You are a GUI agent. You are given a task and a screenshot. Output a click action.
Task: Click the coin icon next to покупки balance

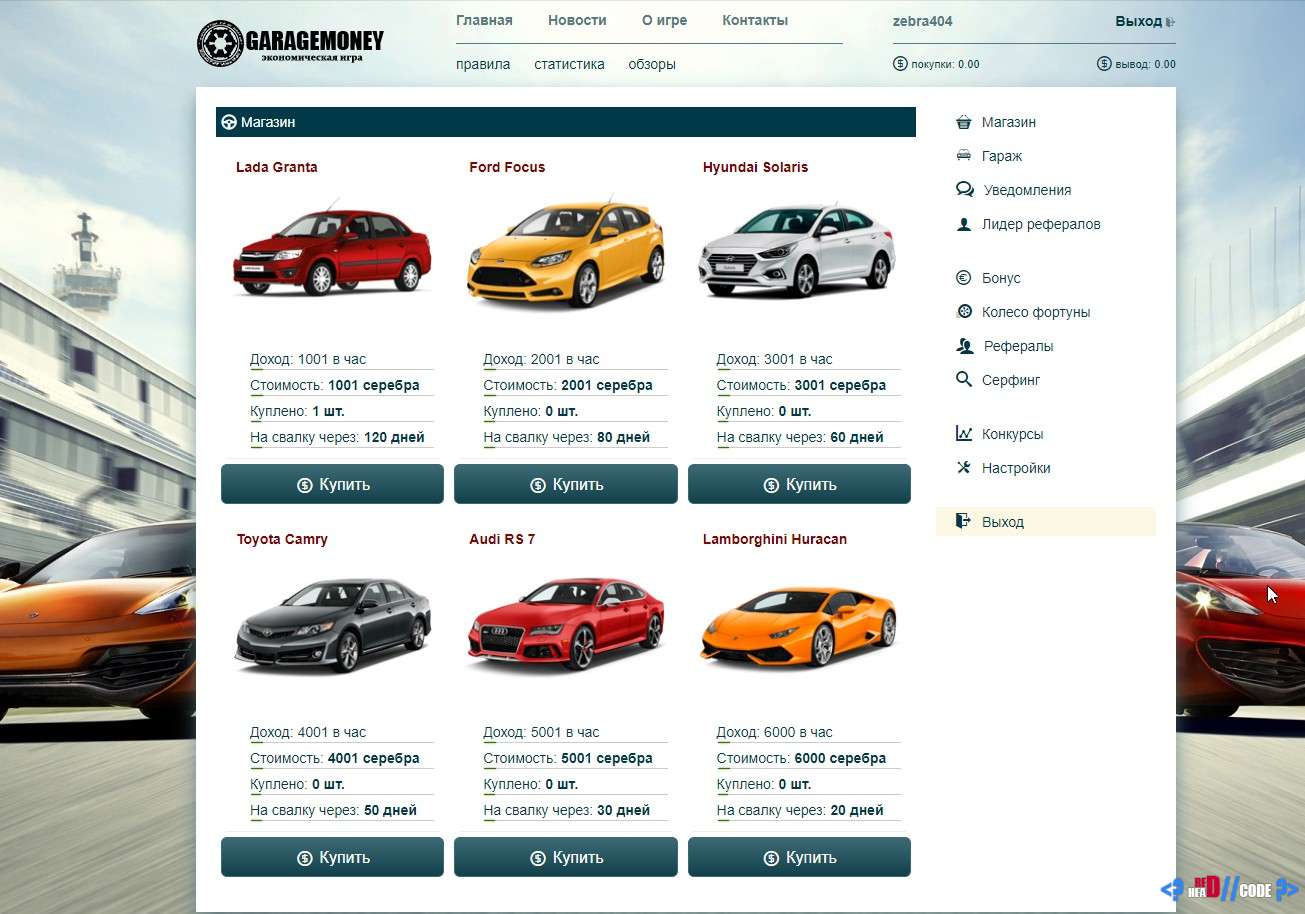pyautogui.click(x=899, y=64)
